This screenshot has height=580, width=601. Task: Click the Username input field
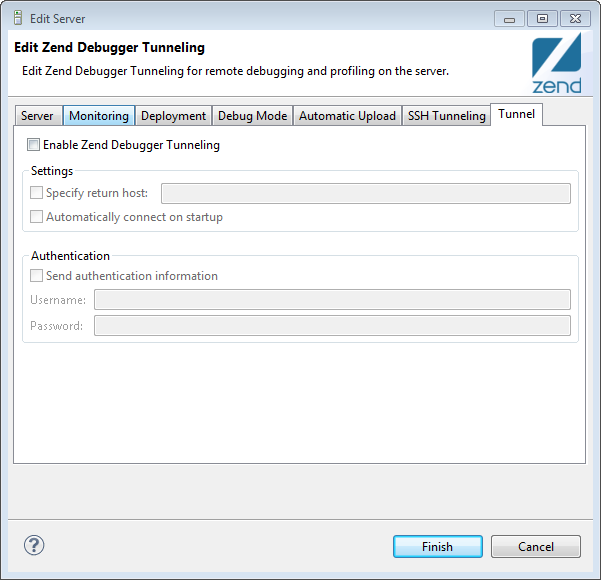click(332, 299)
